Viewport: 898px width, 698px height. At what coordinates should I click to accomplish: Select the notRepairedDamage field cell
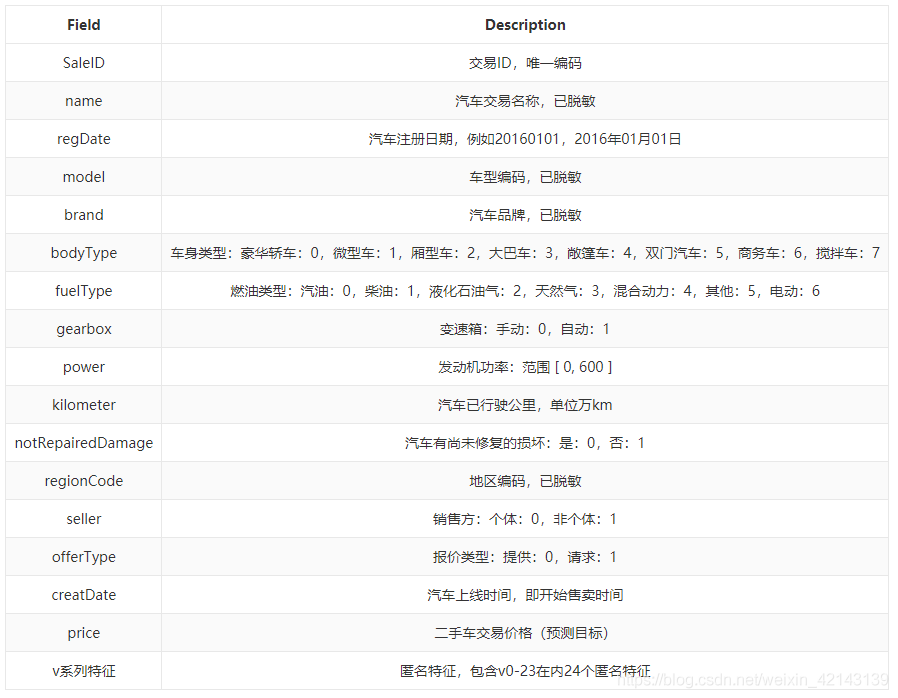click(83, 442)
